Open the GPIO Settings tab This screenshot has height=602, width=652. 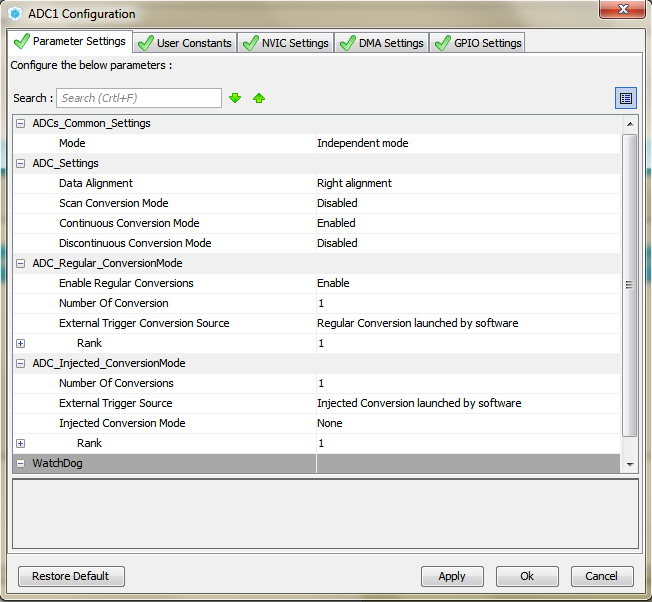(x=477, y=43)
